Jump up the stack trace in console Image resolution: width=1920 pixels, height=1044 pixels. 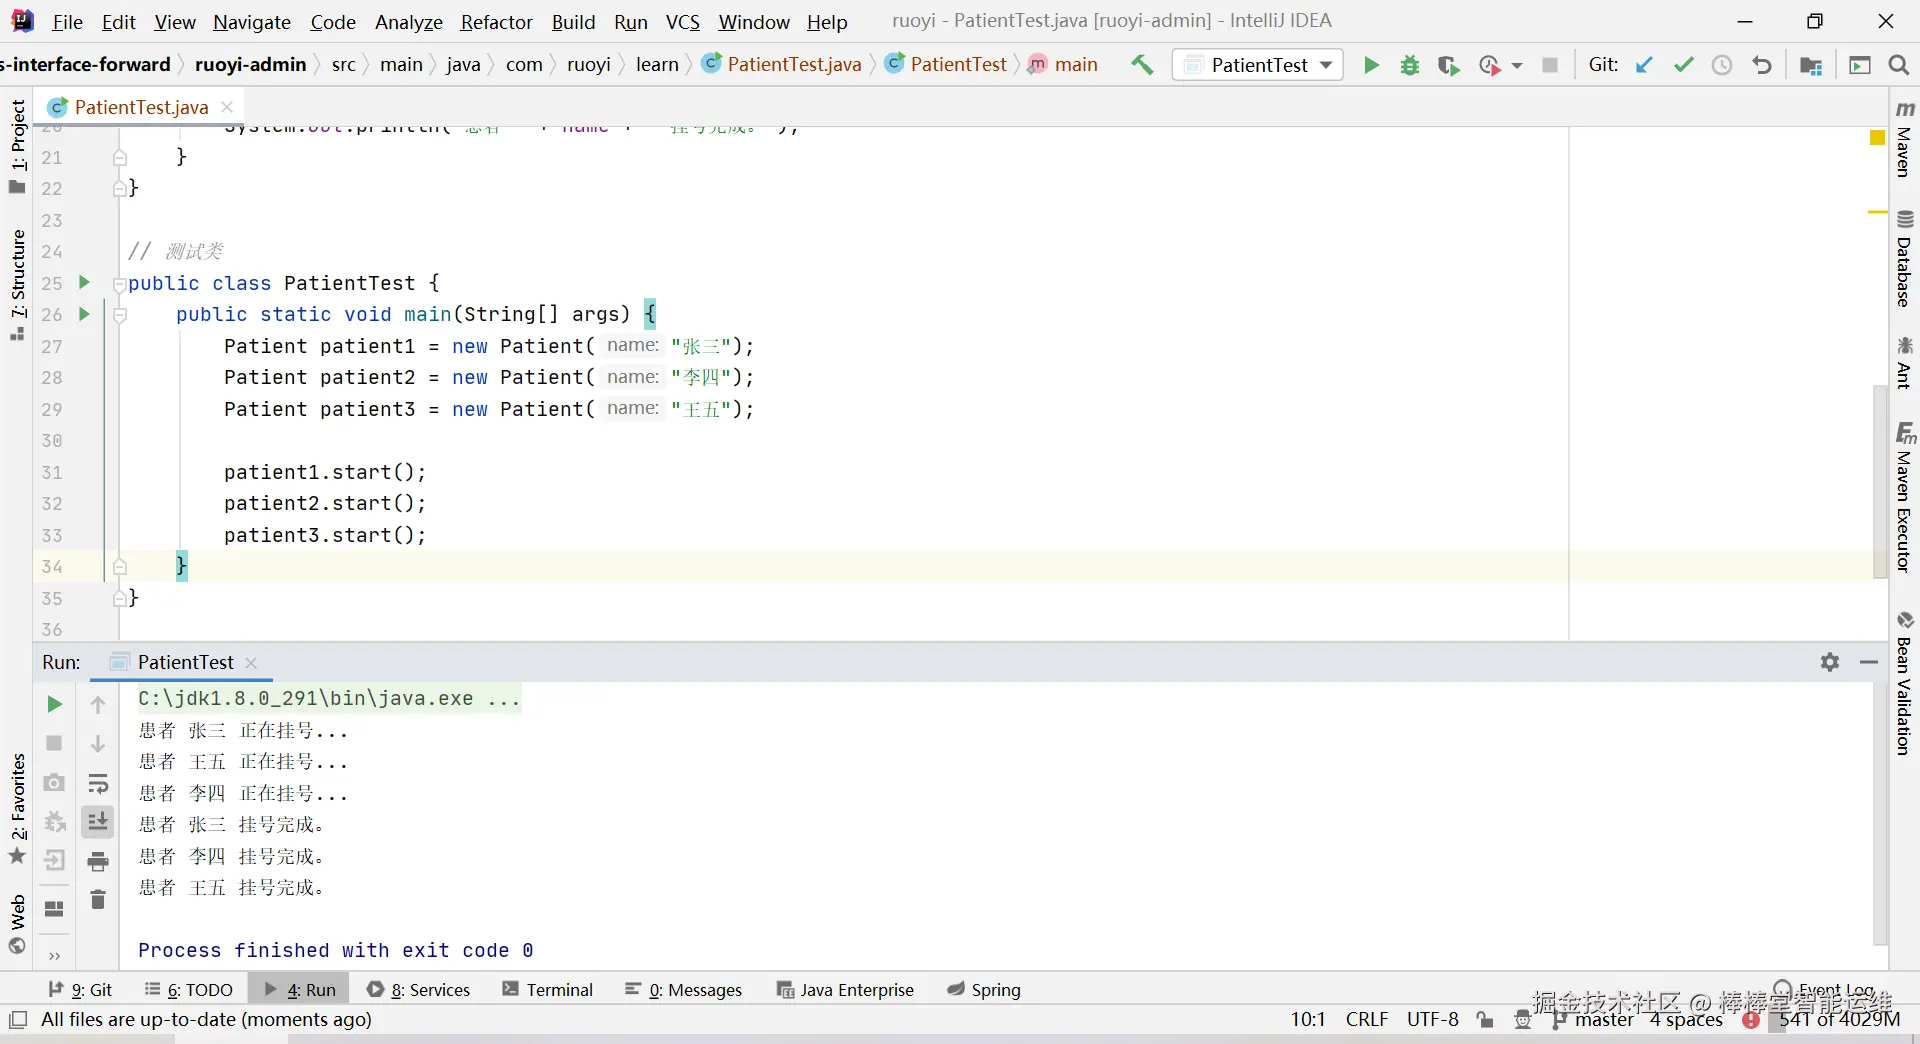click(x=98, y=704)
